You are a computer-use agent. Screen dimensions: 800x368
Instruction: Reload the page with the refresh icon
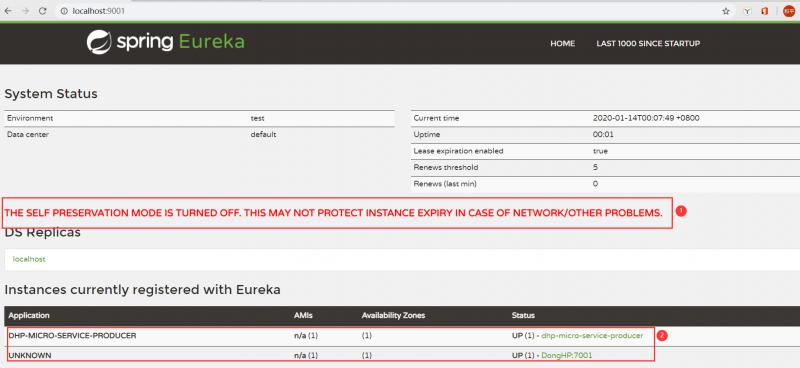click(43, 11)
